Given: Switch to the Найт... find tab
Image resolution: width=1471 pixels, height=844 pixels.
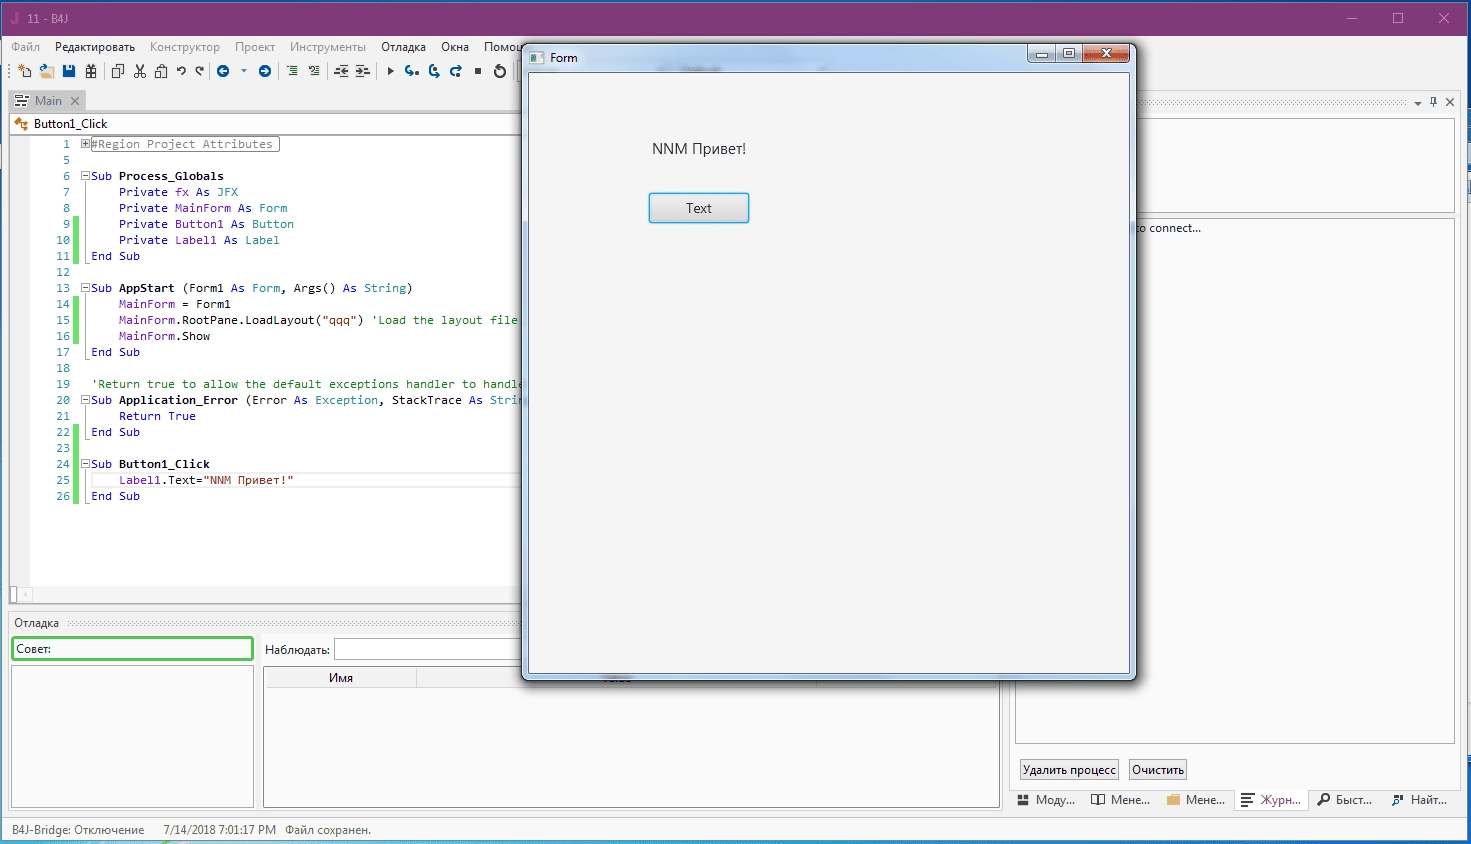Looking at the screenshot, I should tap(1420, 800).
